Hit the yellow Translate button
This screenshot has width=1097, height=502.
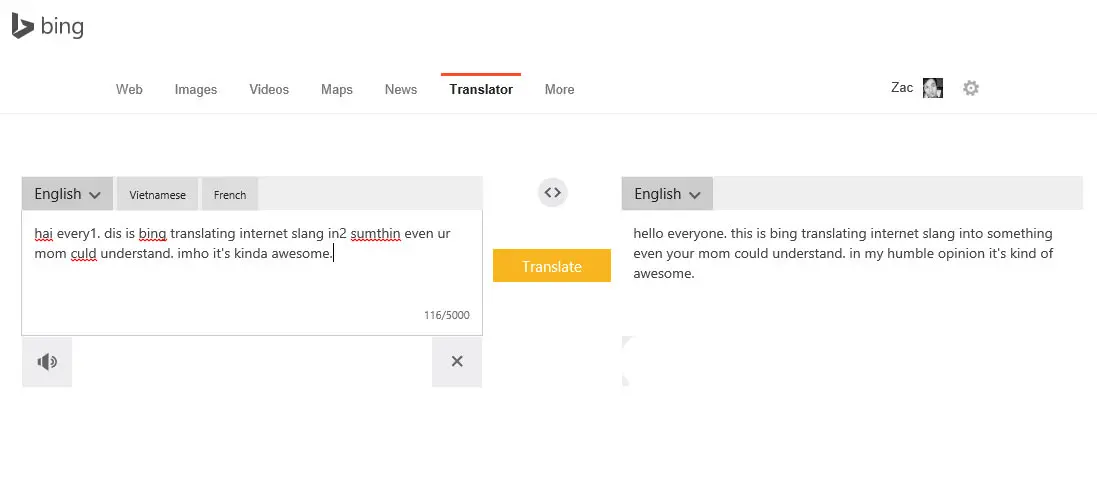(x=552, y=266)
